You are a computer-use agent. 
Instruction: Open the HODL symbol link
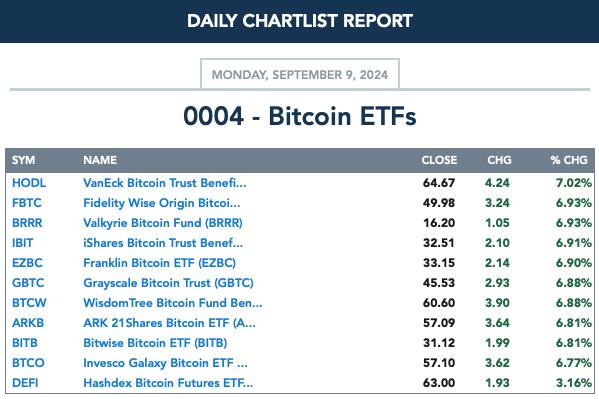pyautogui.click(x=29, y=183)
